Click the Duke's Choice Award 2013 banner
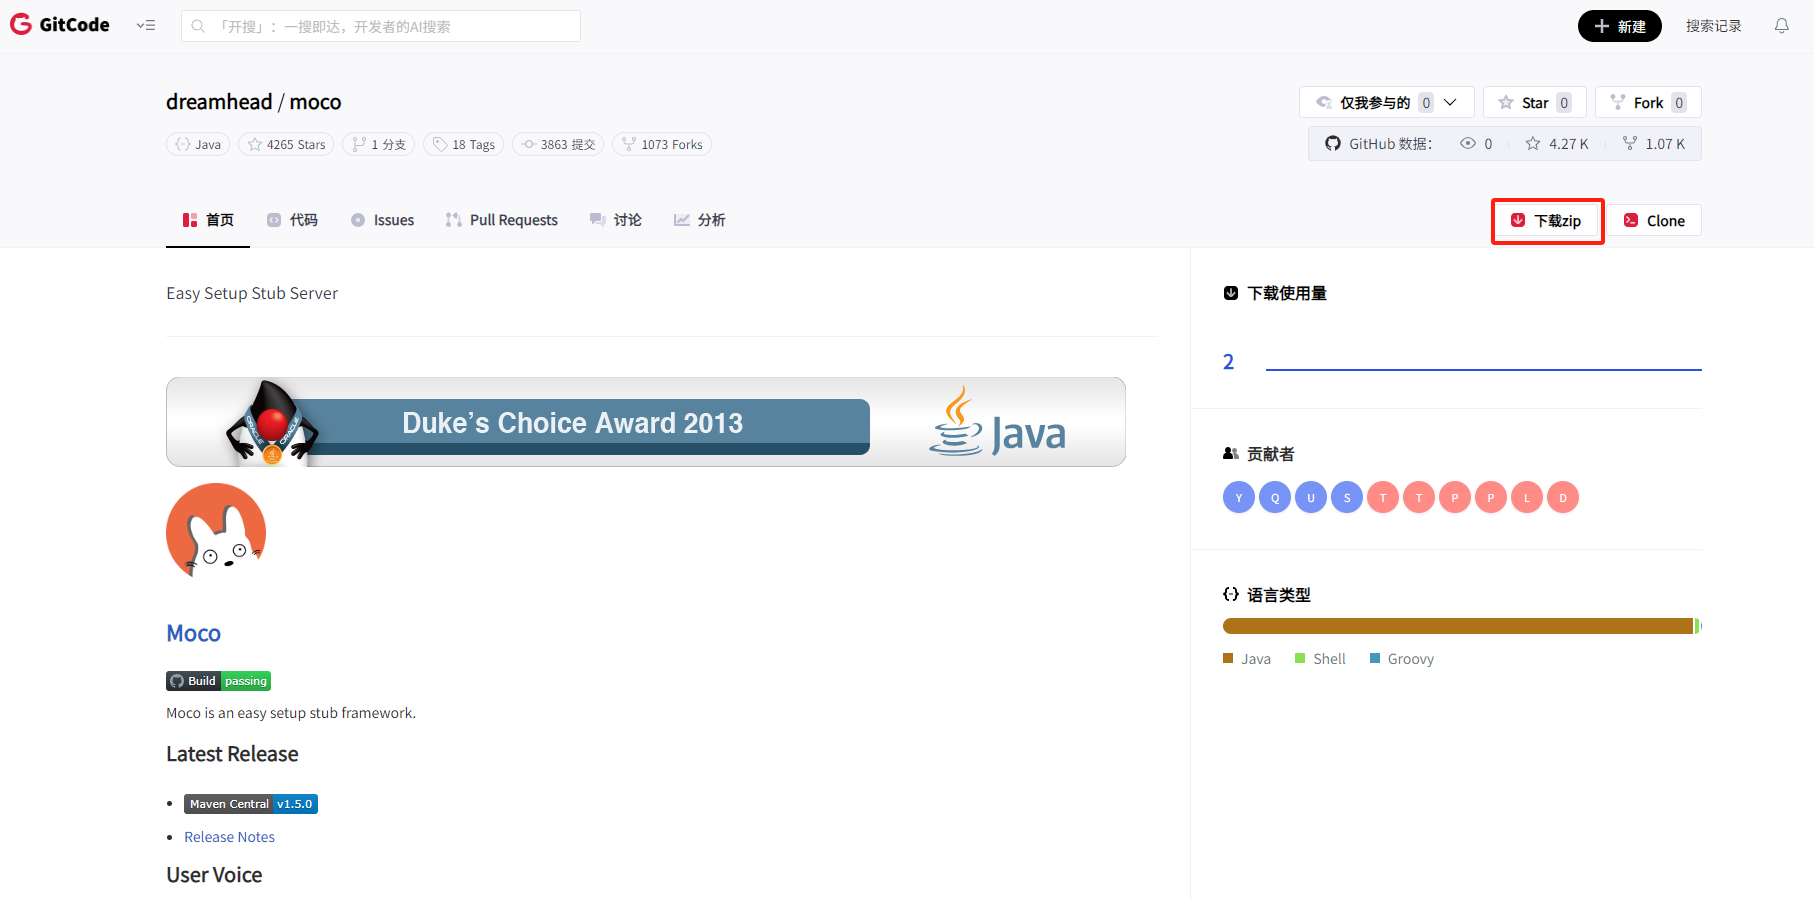The width and height of the screenshot is (1814, 901). pos(646,422)
